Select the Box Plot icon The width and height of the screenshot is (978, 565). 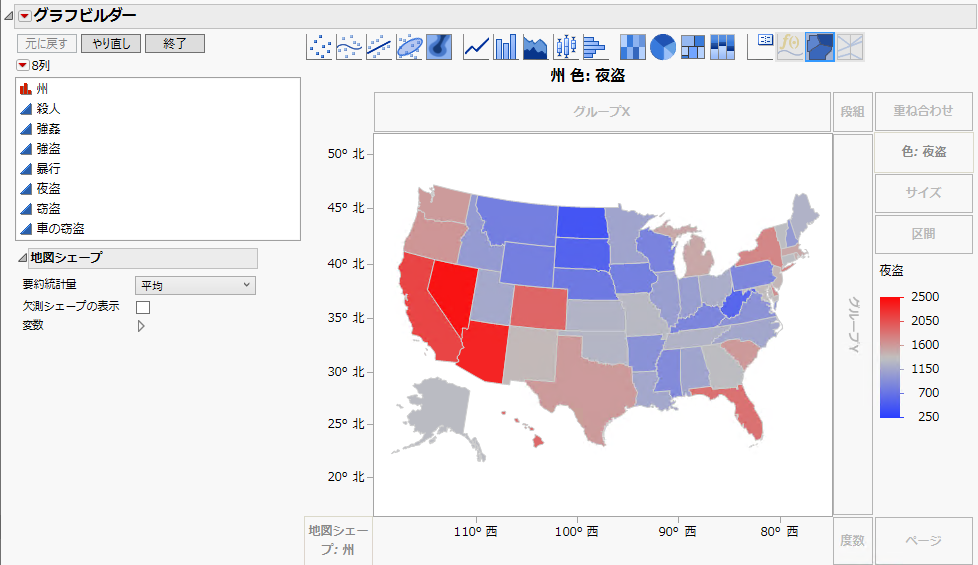pos(566,47)
